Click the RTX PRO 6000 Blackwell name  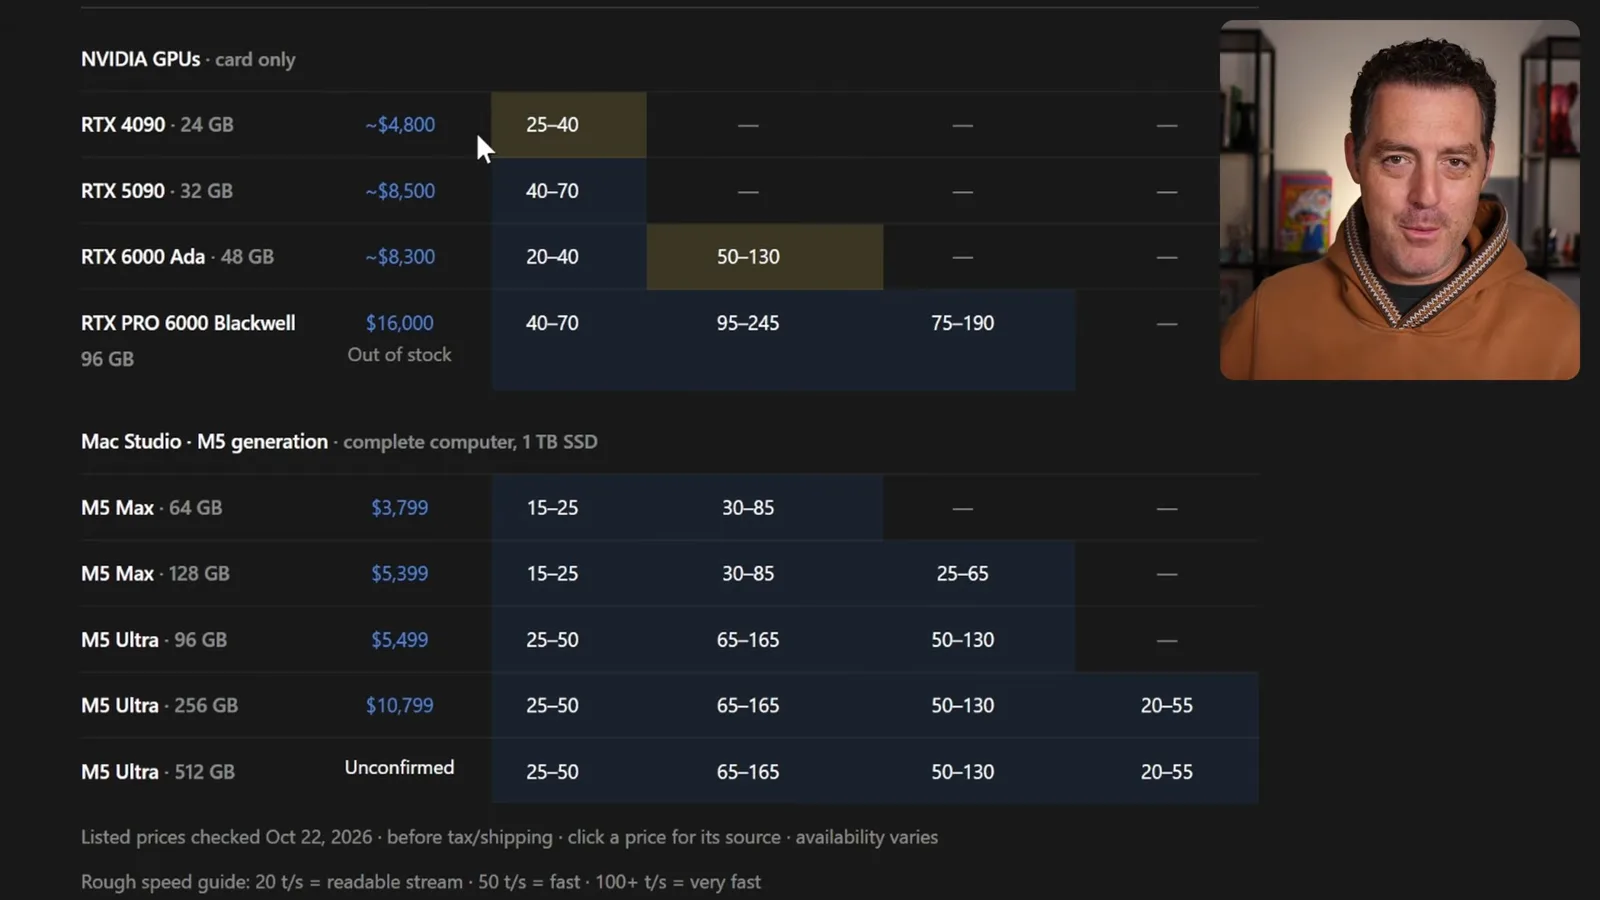click(x=188, y=323)
